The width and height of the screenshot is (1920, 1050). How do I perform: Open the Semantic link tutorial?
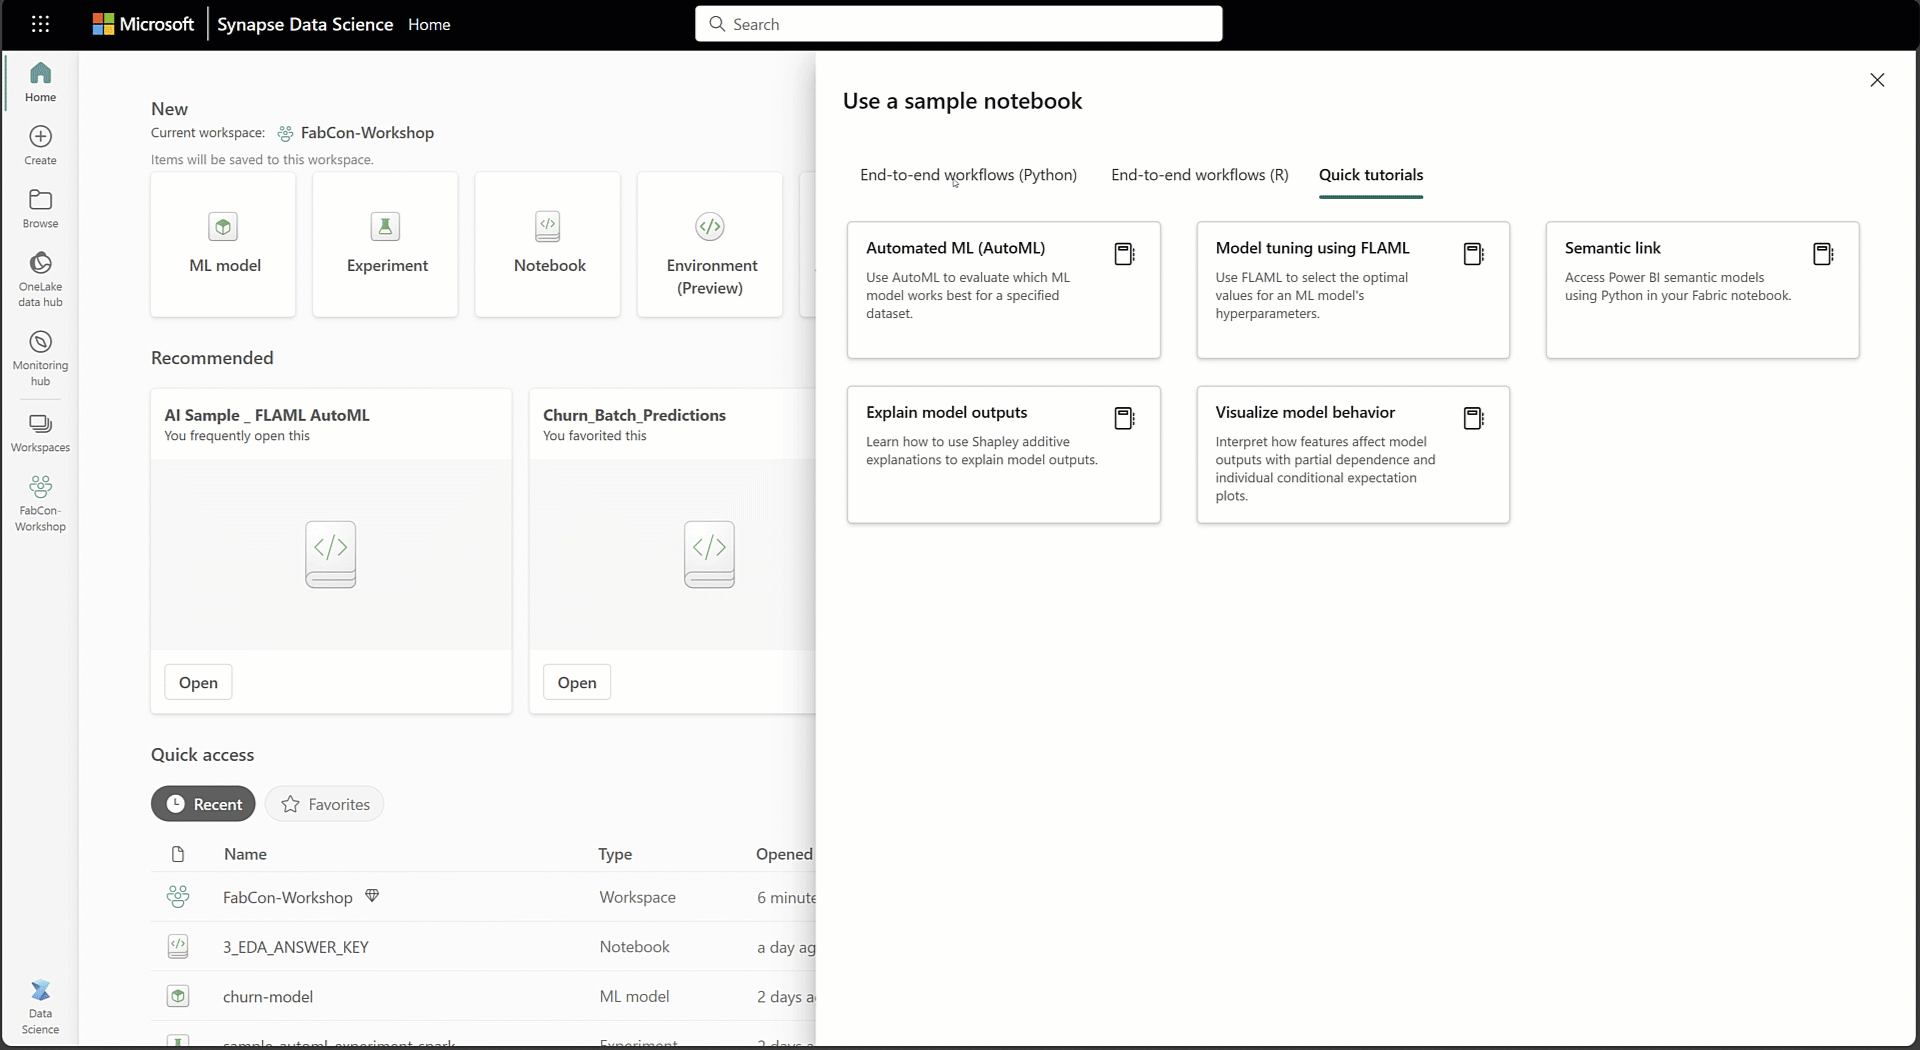(1703, 290)
